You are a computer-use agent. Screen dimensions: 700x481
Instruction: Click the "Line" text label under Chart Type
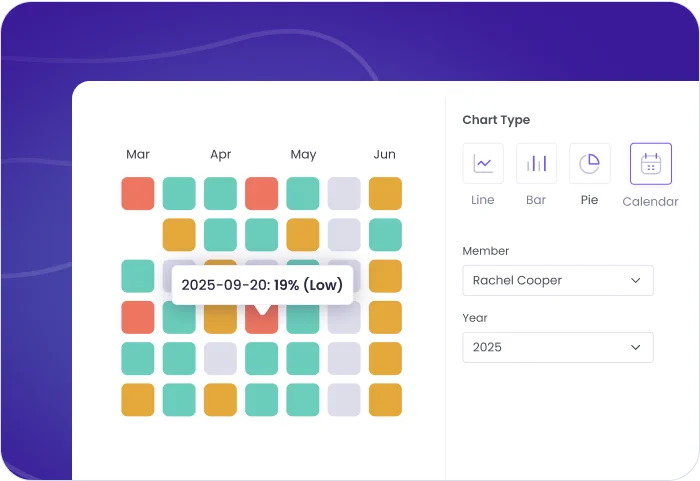(483, 200)
